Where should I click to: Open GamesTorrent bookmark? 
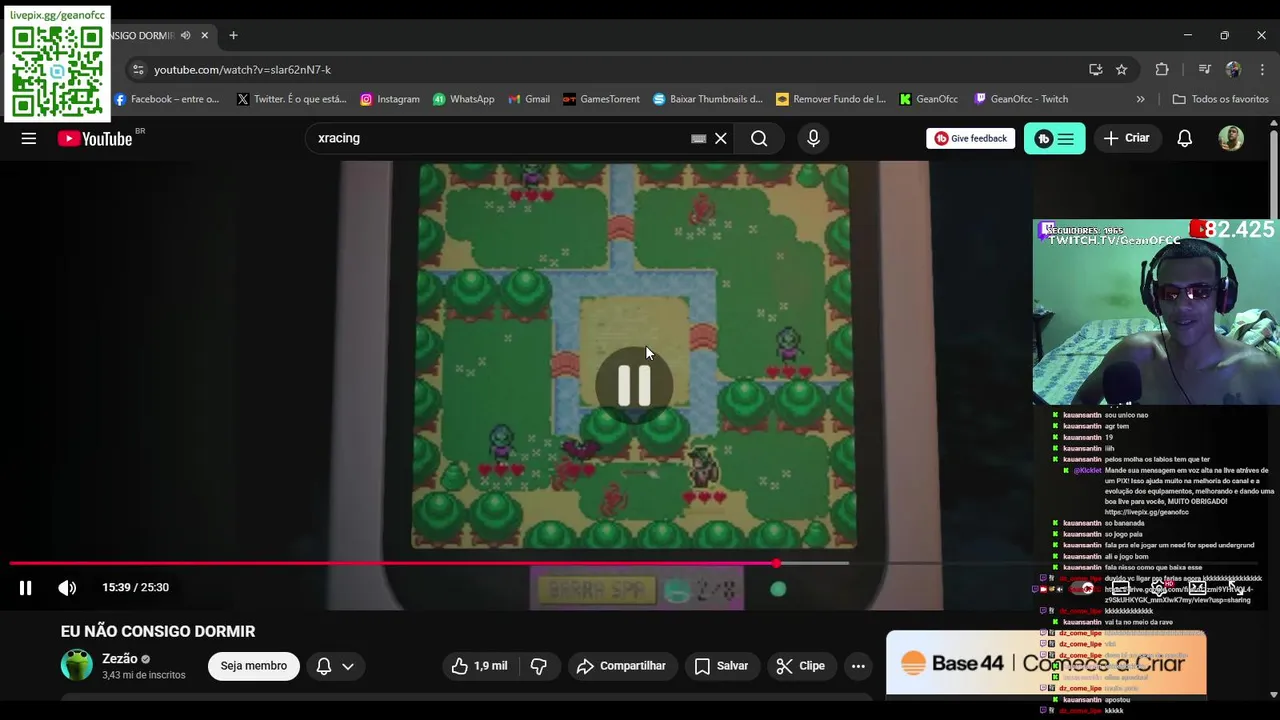[601, 99]
